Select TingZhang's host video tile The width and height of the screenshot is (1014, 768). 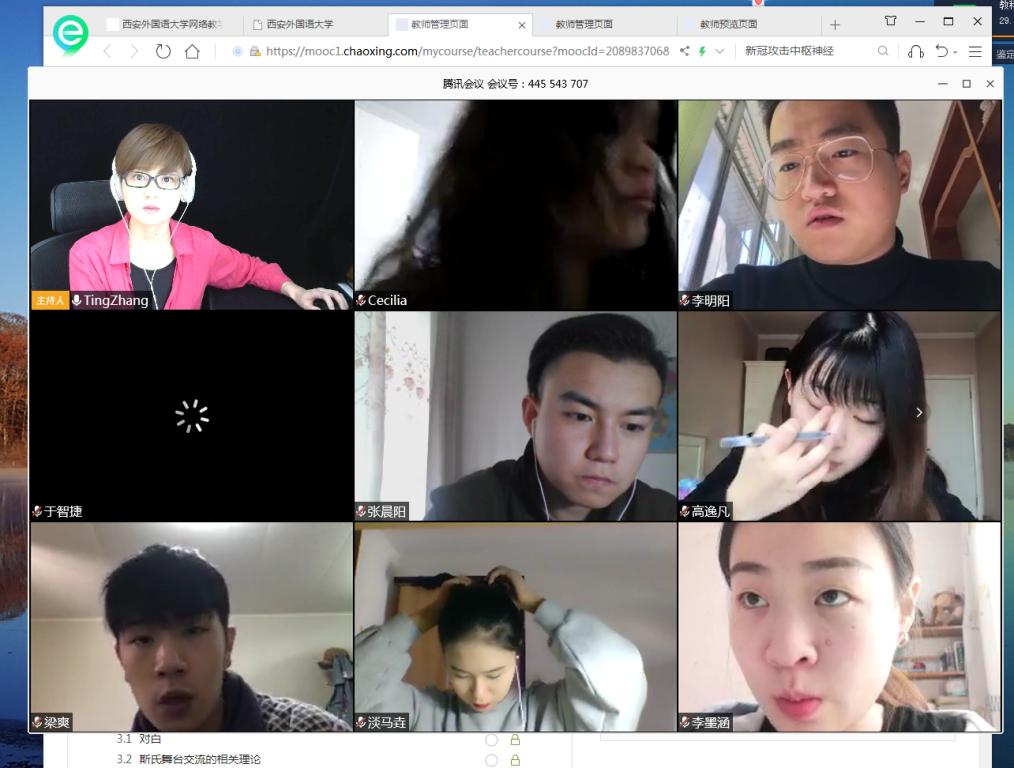coord(191,204)
